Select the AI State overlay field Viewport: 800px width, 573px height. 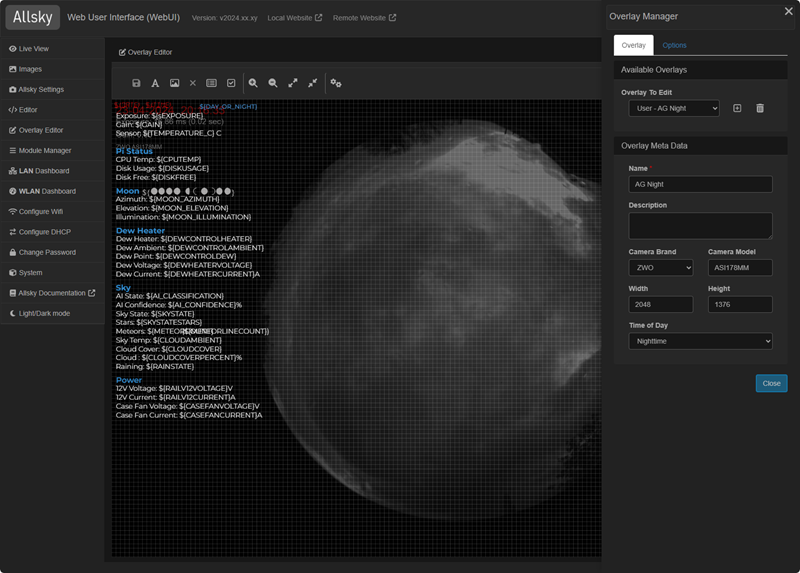[x=169, y=296]
